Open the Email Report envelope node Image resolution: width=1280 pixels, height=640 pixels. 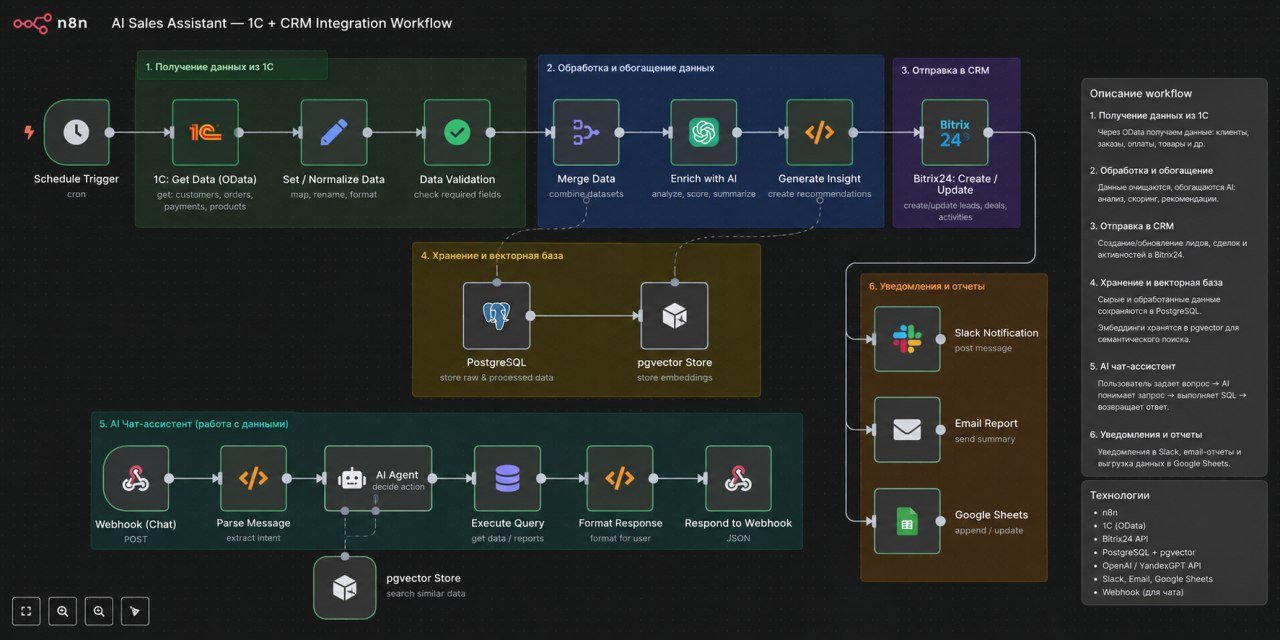click(907, 430)
